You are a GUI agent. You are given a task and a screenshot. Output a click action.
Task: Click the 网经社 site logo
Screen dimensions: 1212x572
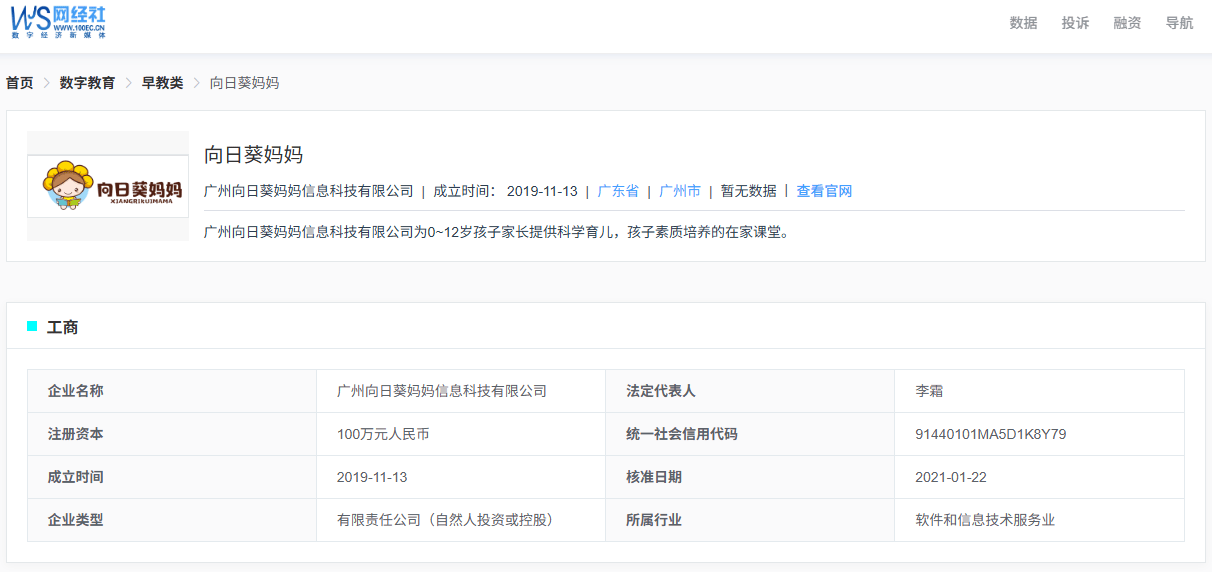[59, 20]
